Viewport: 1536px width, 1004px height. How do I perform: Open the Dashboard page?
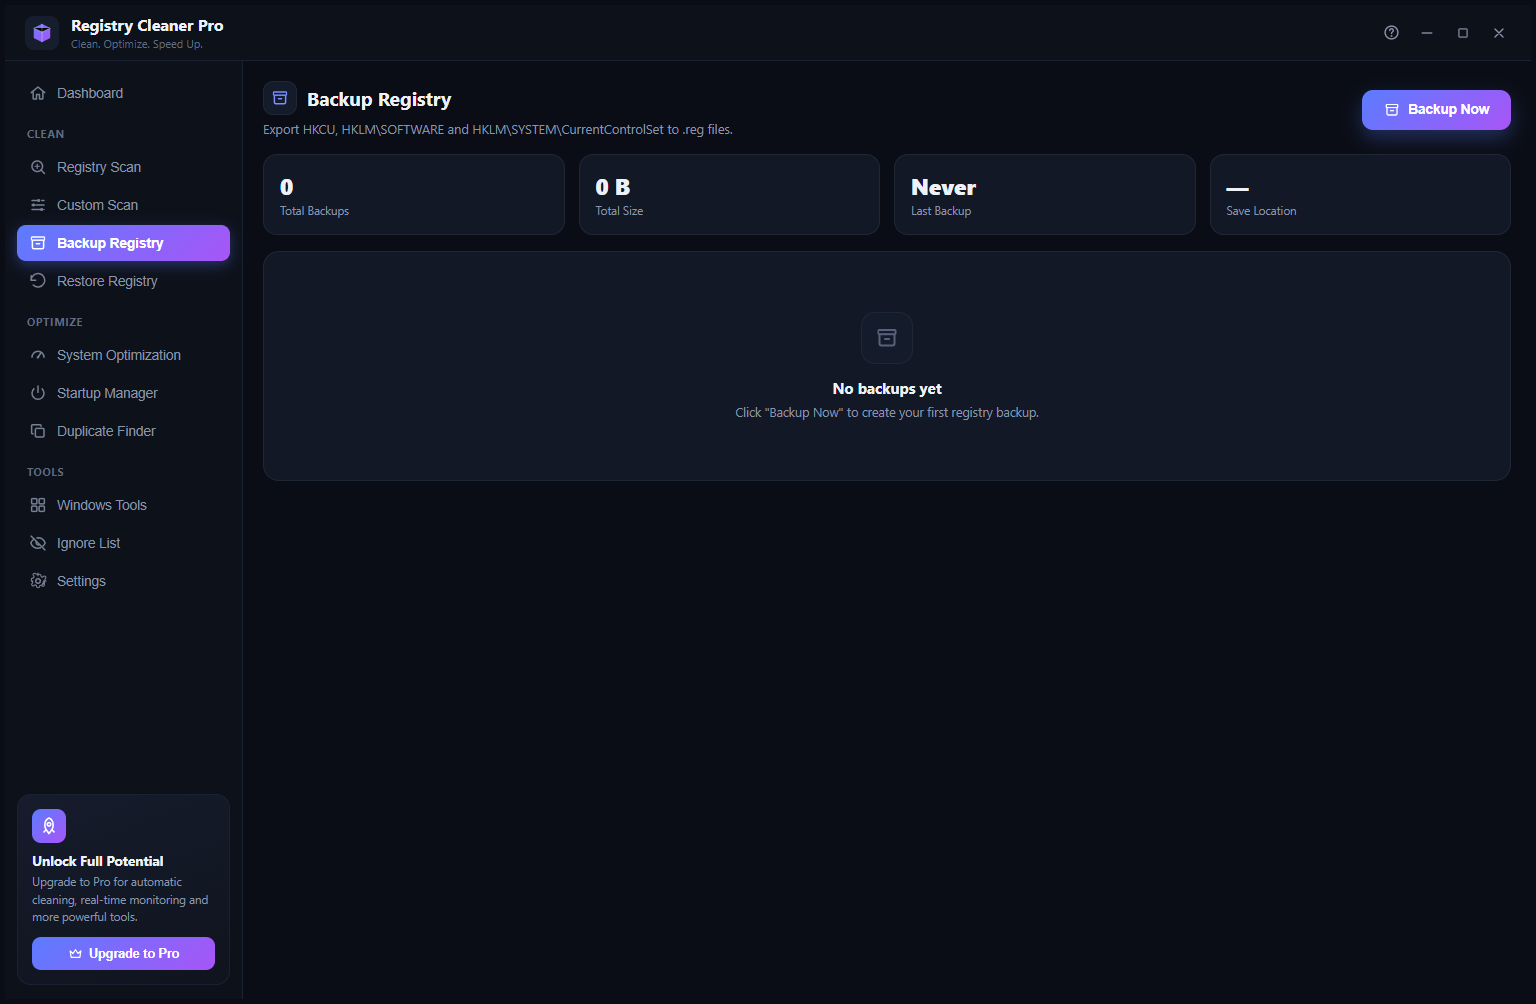click(x=123, y=93)
